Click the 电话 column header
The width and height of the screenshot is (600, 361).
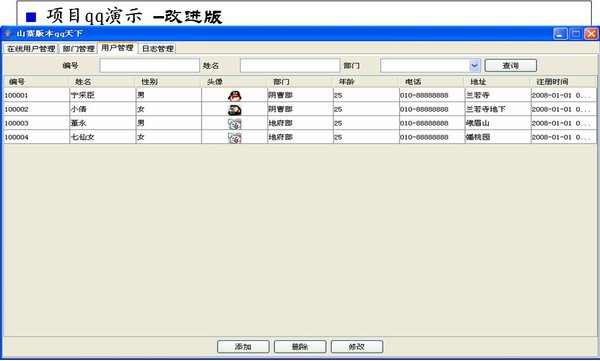pos(432,82)
